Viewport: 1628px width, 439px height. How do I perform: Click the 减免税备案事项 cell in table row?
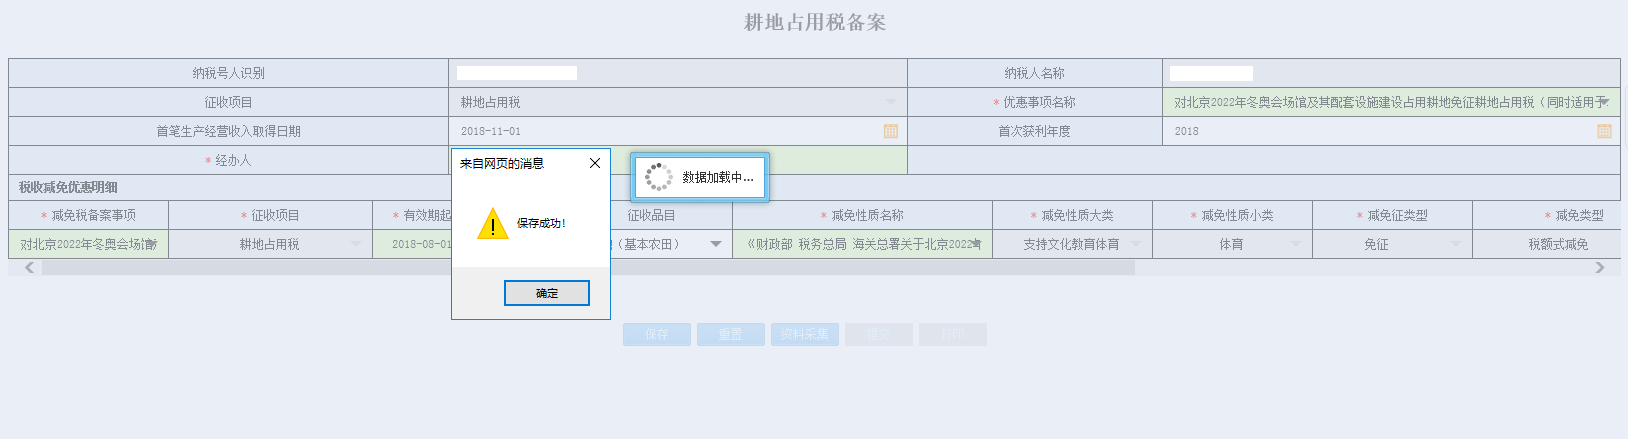click(88, 244)
